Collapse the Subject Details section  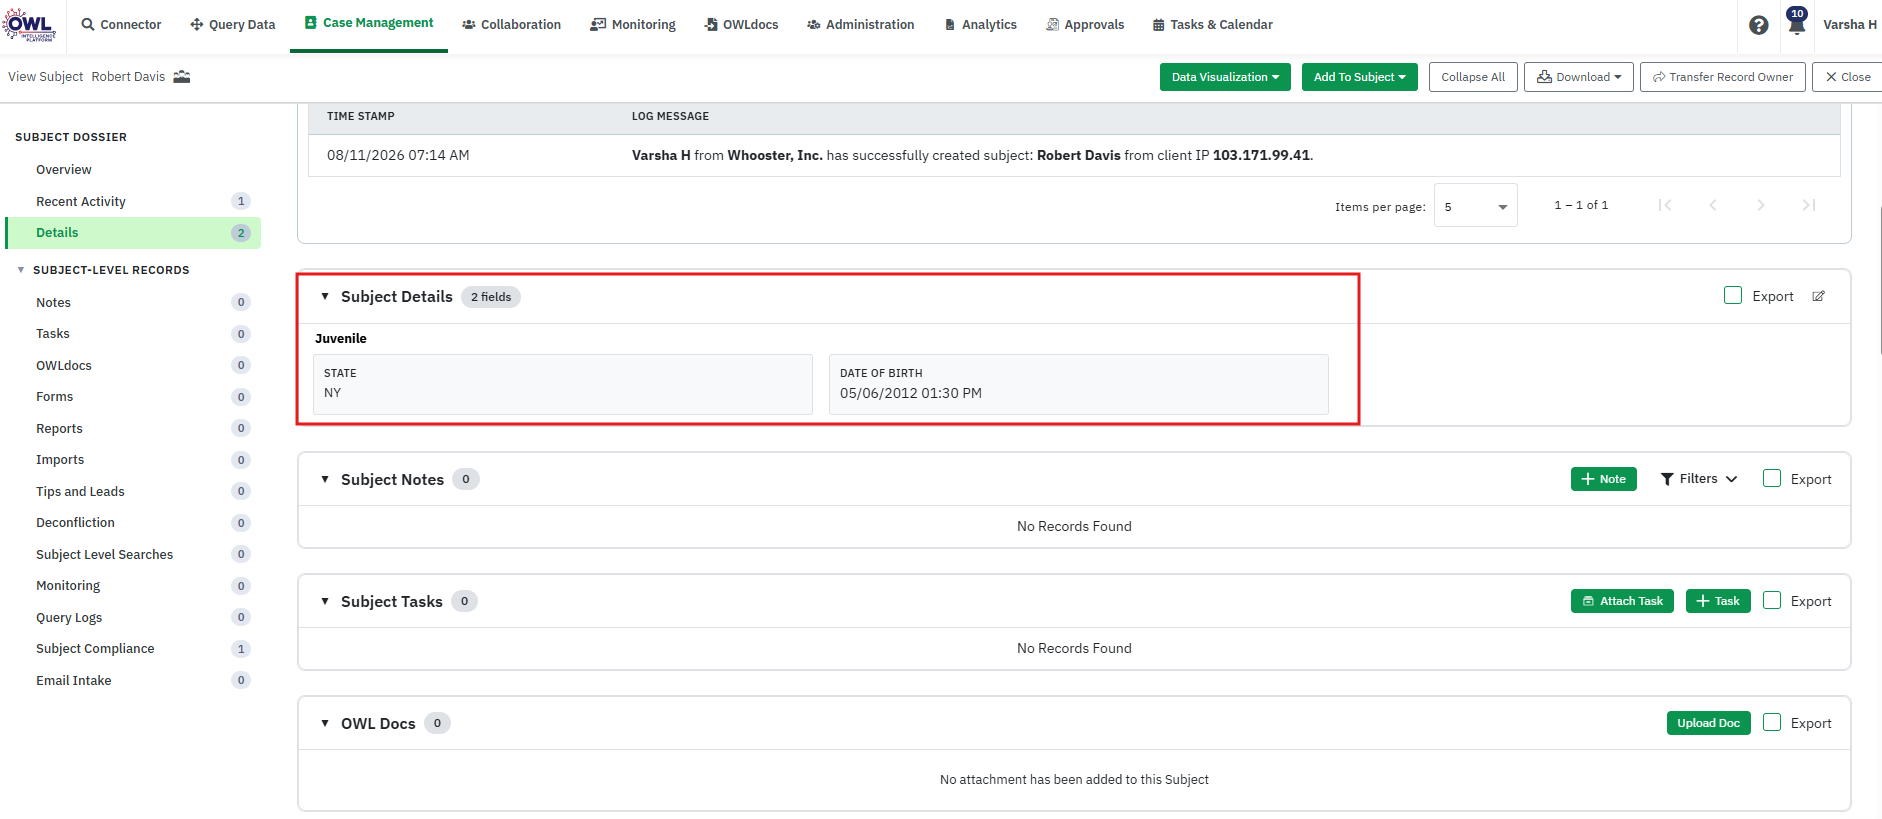click(325, 296)
